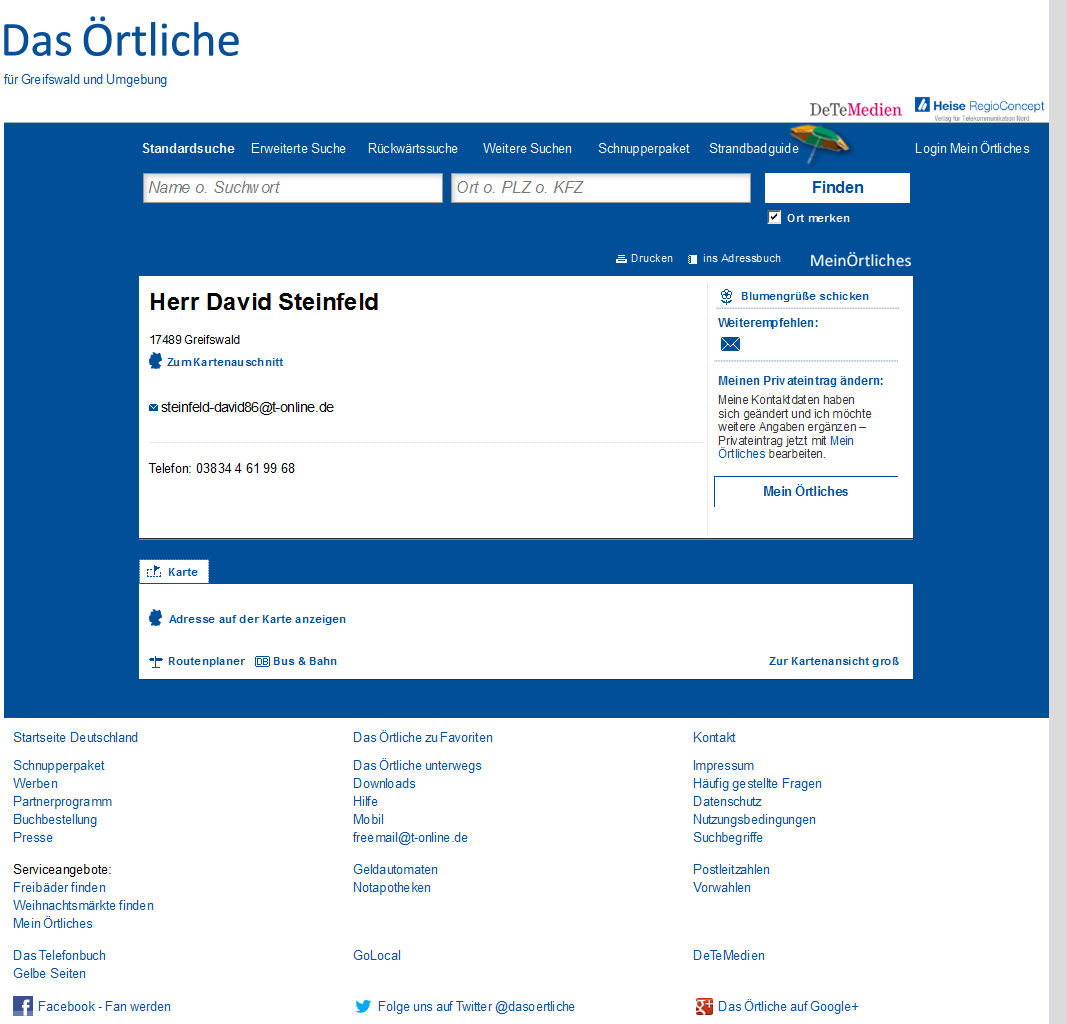Click the Gelbe Seiten link
1067x1024 pixels.
tap(50, 974)
